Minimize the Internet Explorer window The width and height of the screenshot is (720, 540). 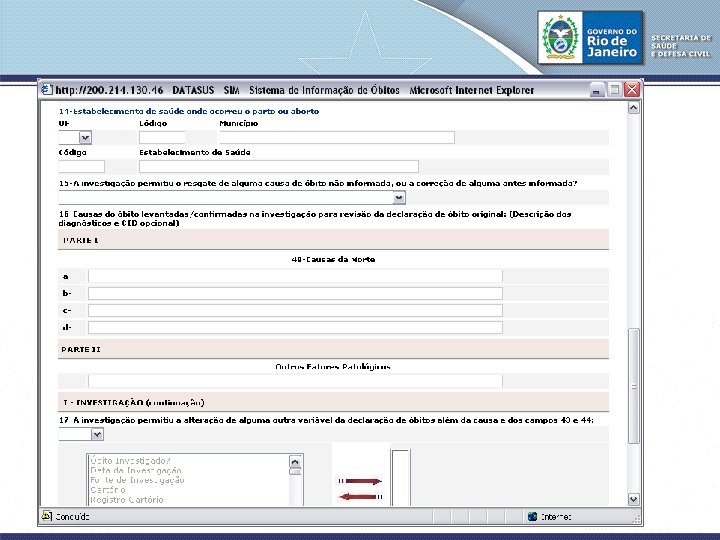[596, 90]
